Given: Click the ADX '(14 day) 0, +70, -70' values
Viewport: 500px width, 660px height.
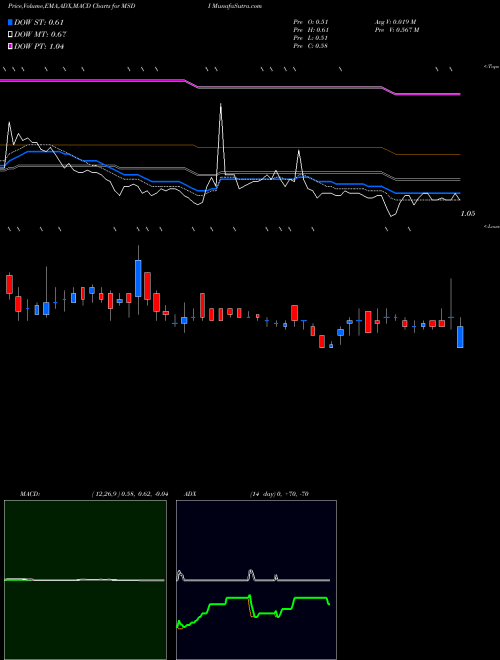Looking at the screenshot, I should [279, 494].
